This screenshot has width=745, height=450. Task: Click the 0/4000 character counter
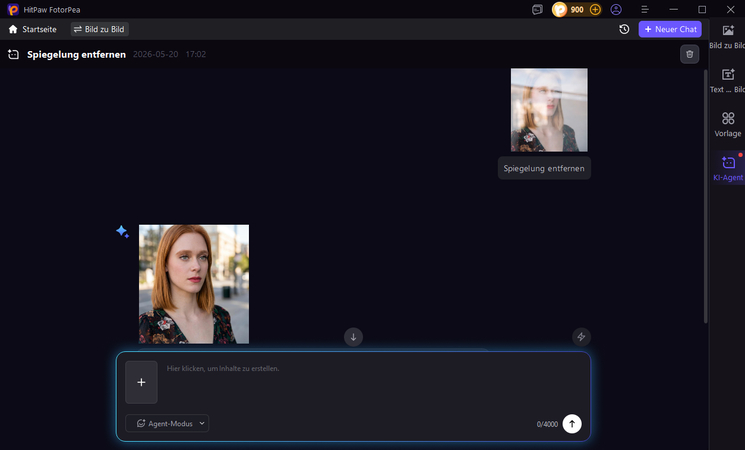pyautogui.click(x=547, y=424)
